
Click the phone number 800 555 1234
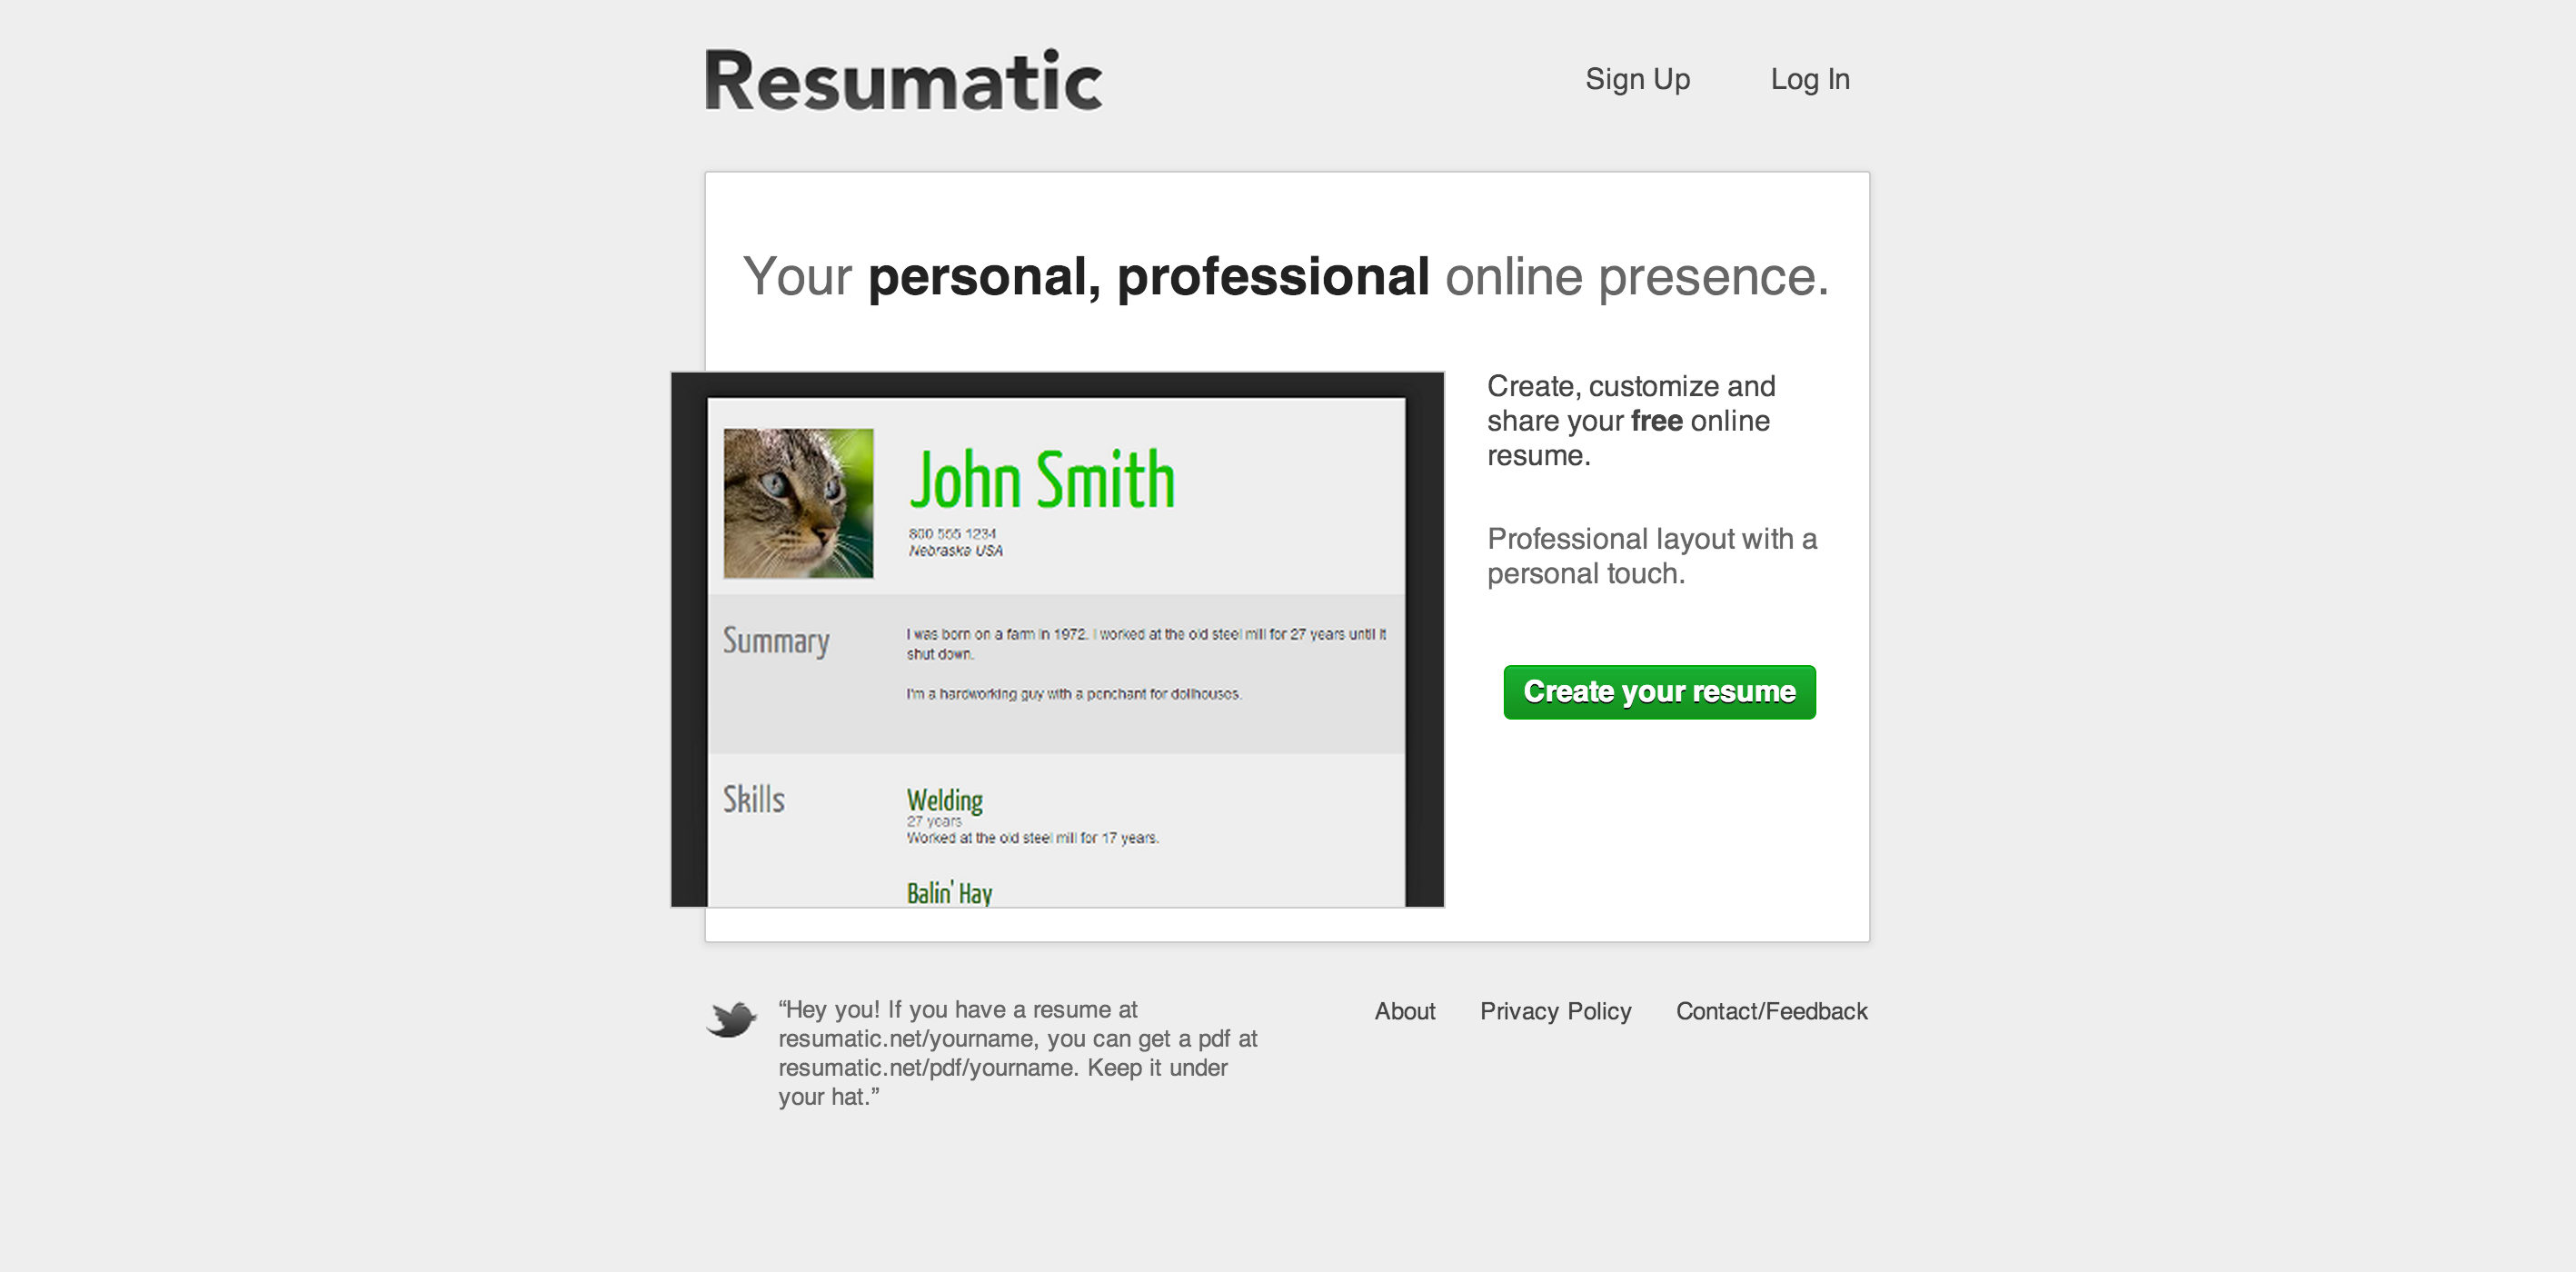tap(952, 533)
